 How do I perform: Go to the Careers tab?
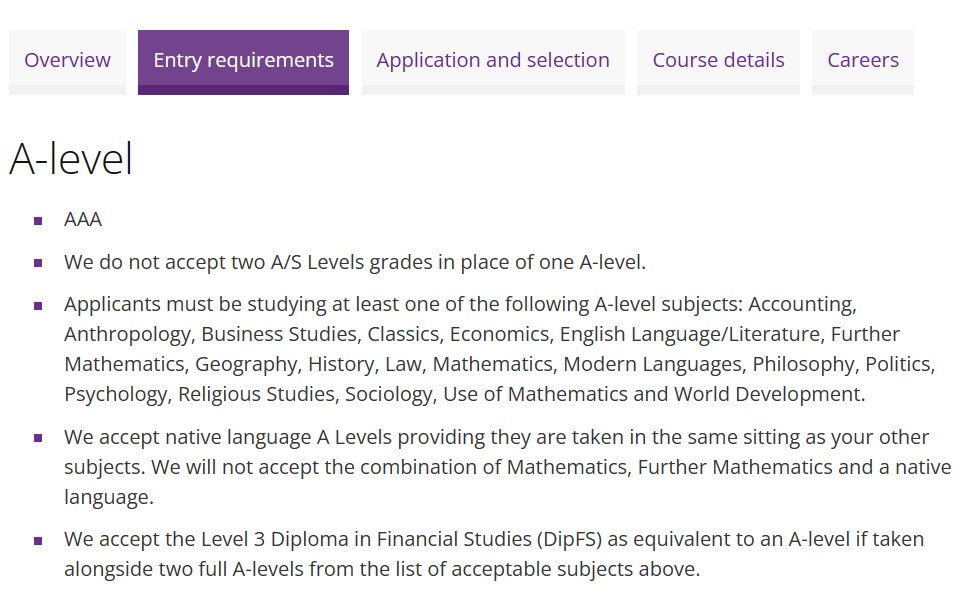click(x=863, y=62)
